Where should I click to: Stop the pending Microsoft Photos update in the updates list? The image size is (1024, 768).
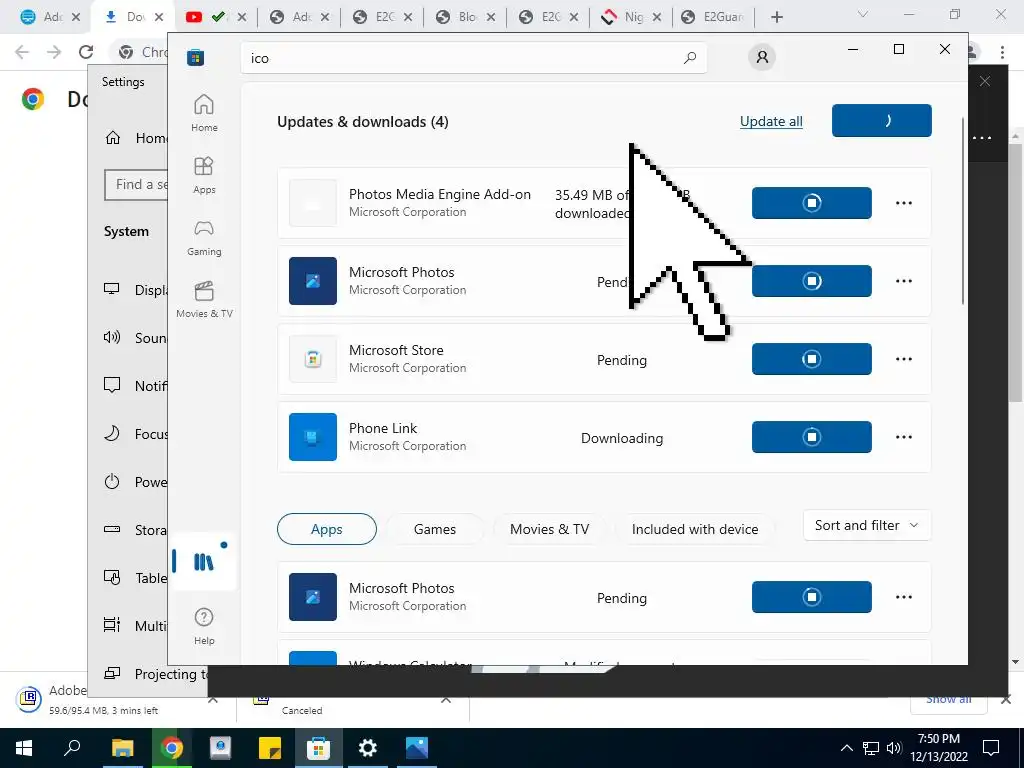811,281
